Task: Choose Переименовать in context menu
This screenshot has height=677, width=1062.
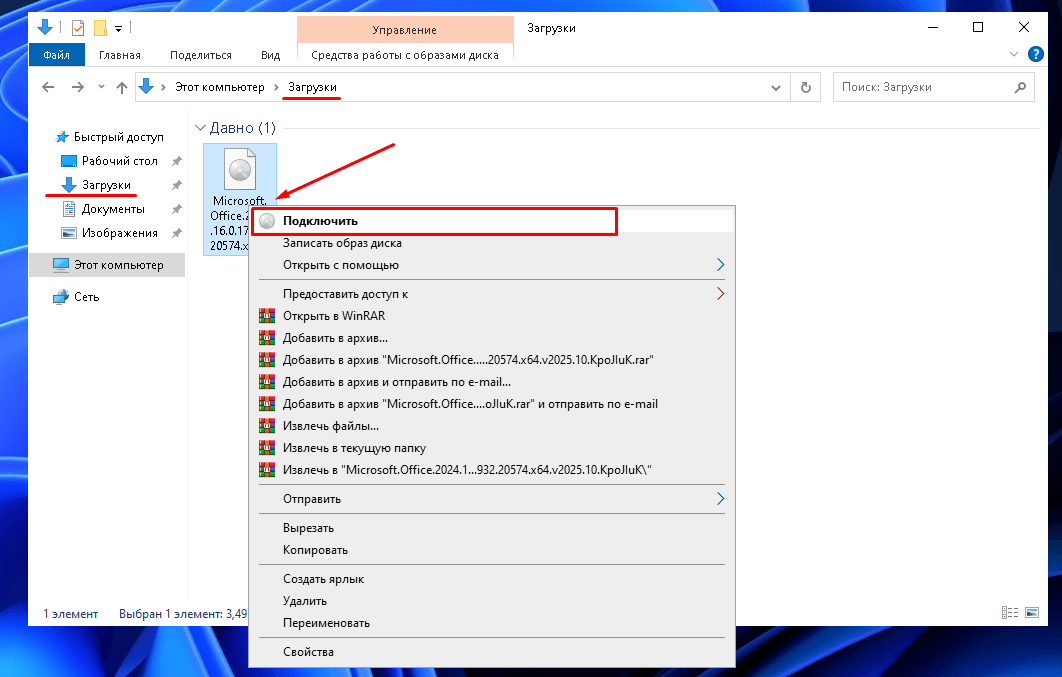Action: pos(492,623)
